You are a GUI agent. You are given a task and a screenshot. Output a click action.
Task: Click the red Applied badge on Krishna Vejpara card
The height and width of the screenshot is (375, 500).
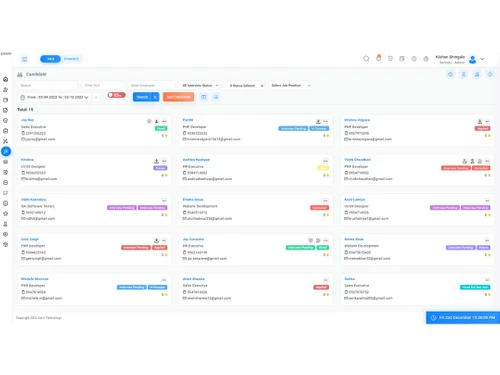(482, 128)
